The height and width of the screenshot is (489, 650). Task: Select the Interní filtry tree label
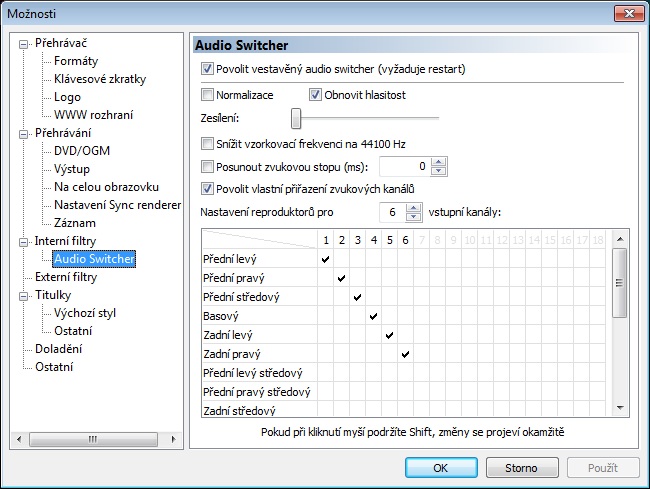65,241
